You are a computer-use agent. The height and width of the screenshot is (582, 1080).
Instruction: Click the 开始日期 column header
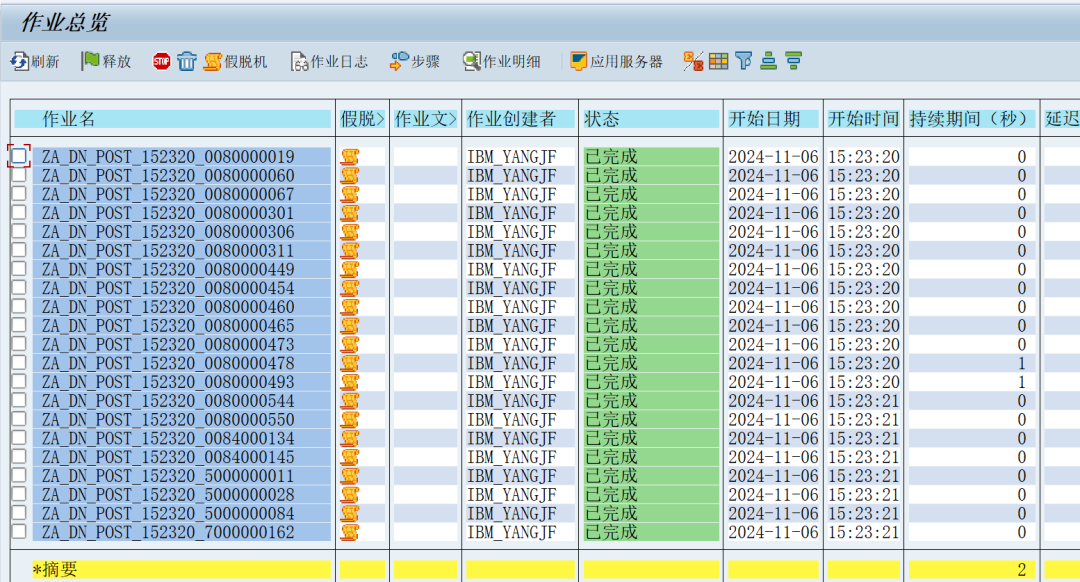(x=773, y=119)
